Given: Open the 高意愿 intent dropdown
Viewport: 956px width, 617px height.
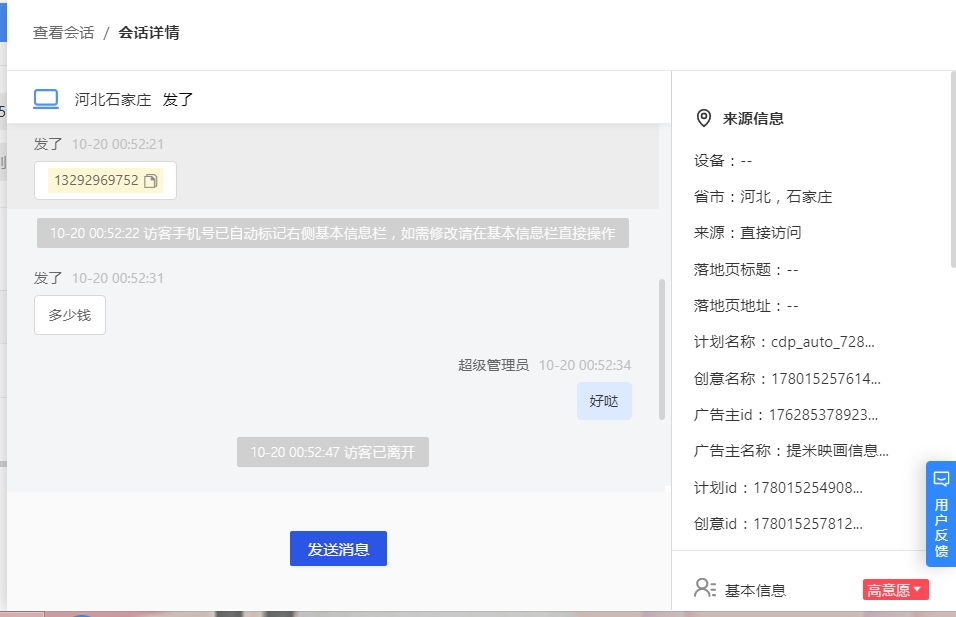Looking at the screenshot, I should [895, 590].
